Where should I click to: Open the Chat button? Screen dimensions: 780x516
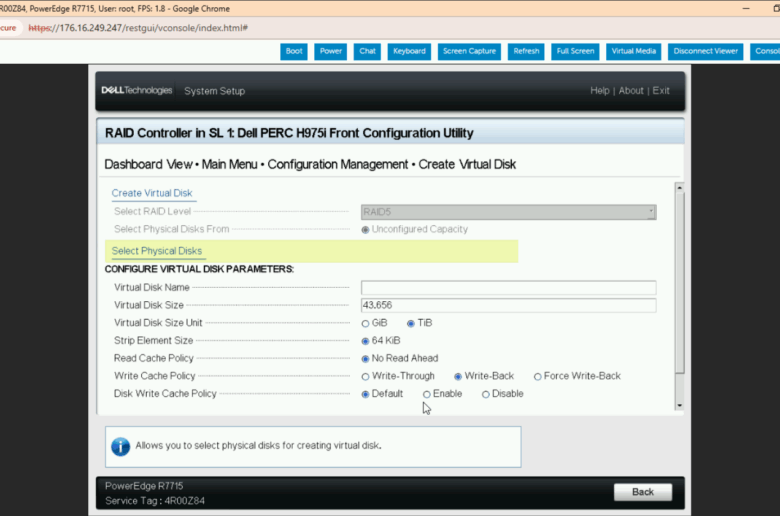tap(367, 51)
